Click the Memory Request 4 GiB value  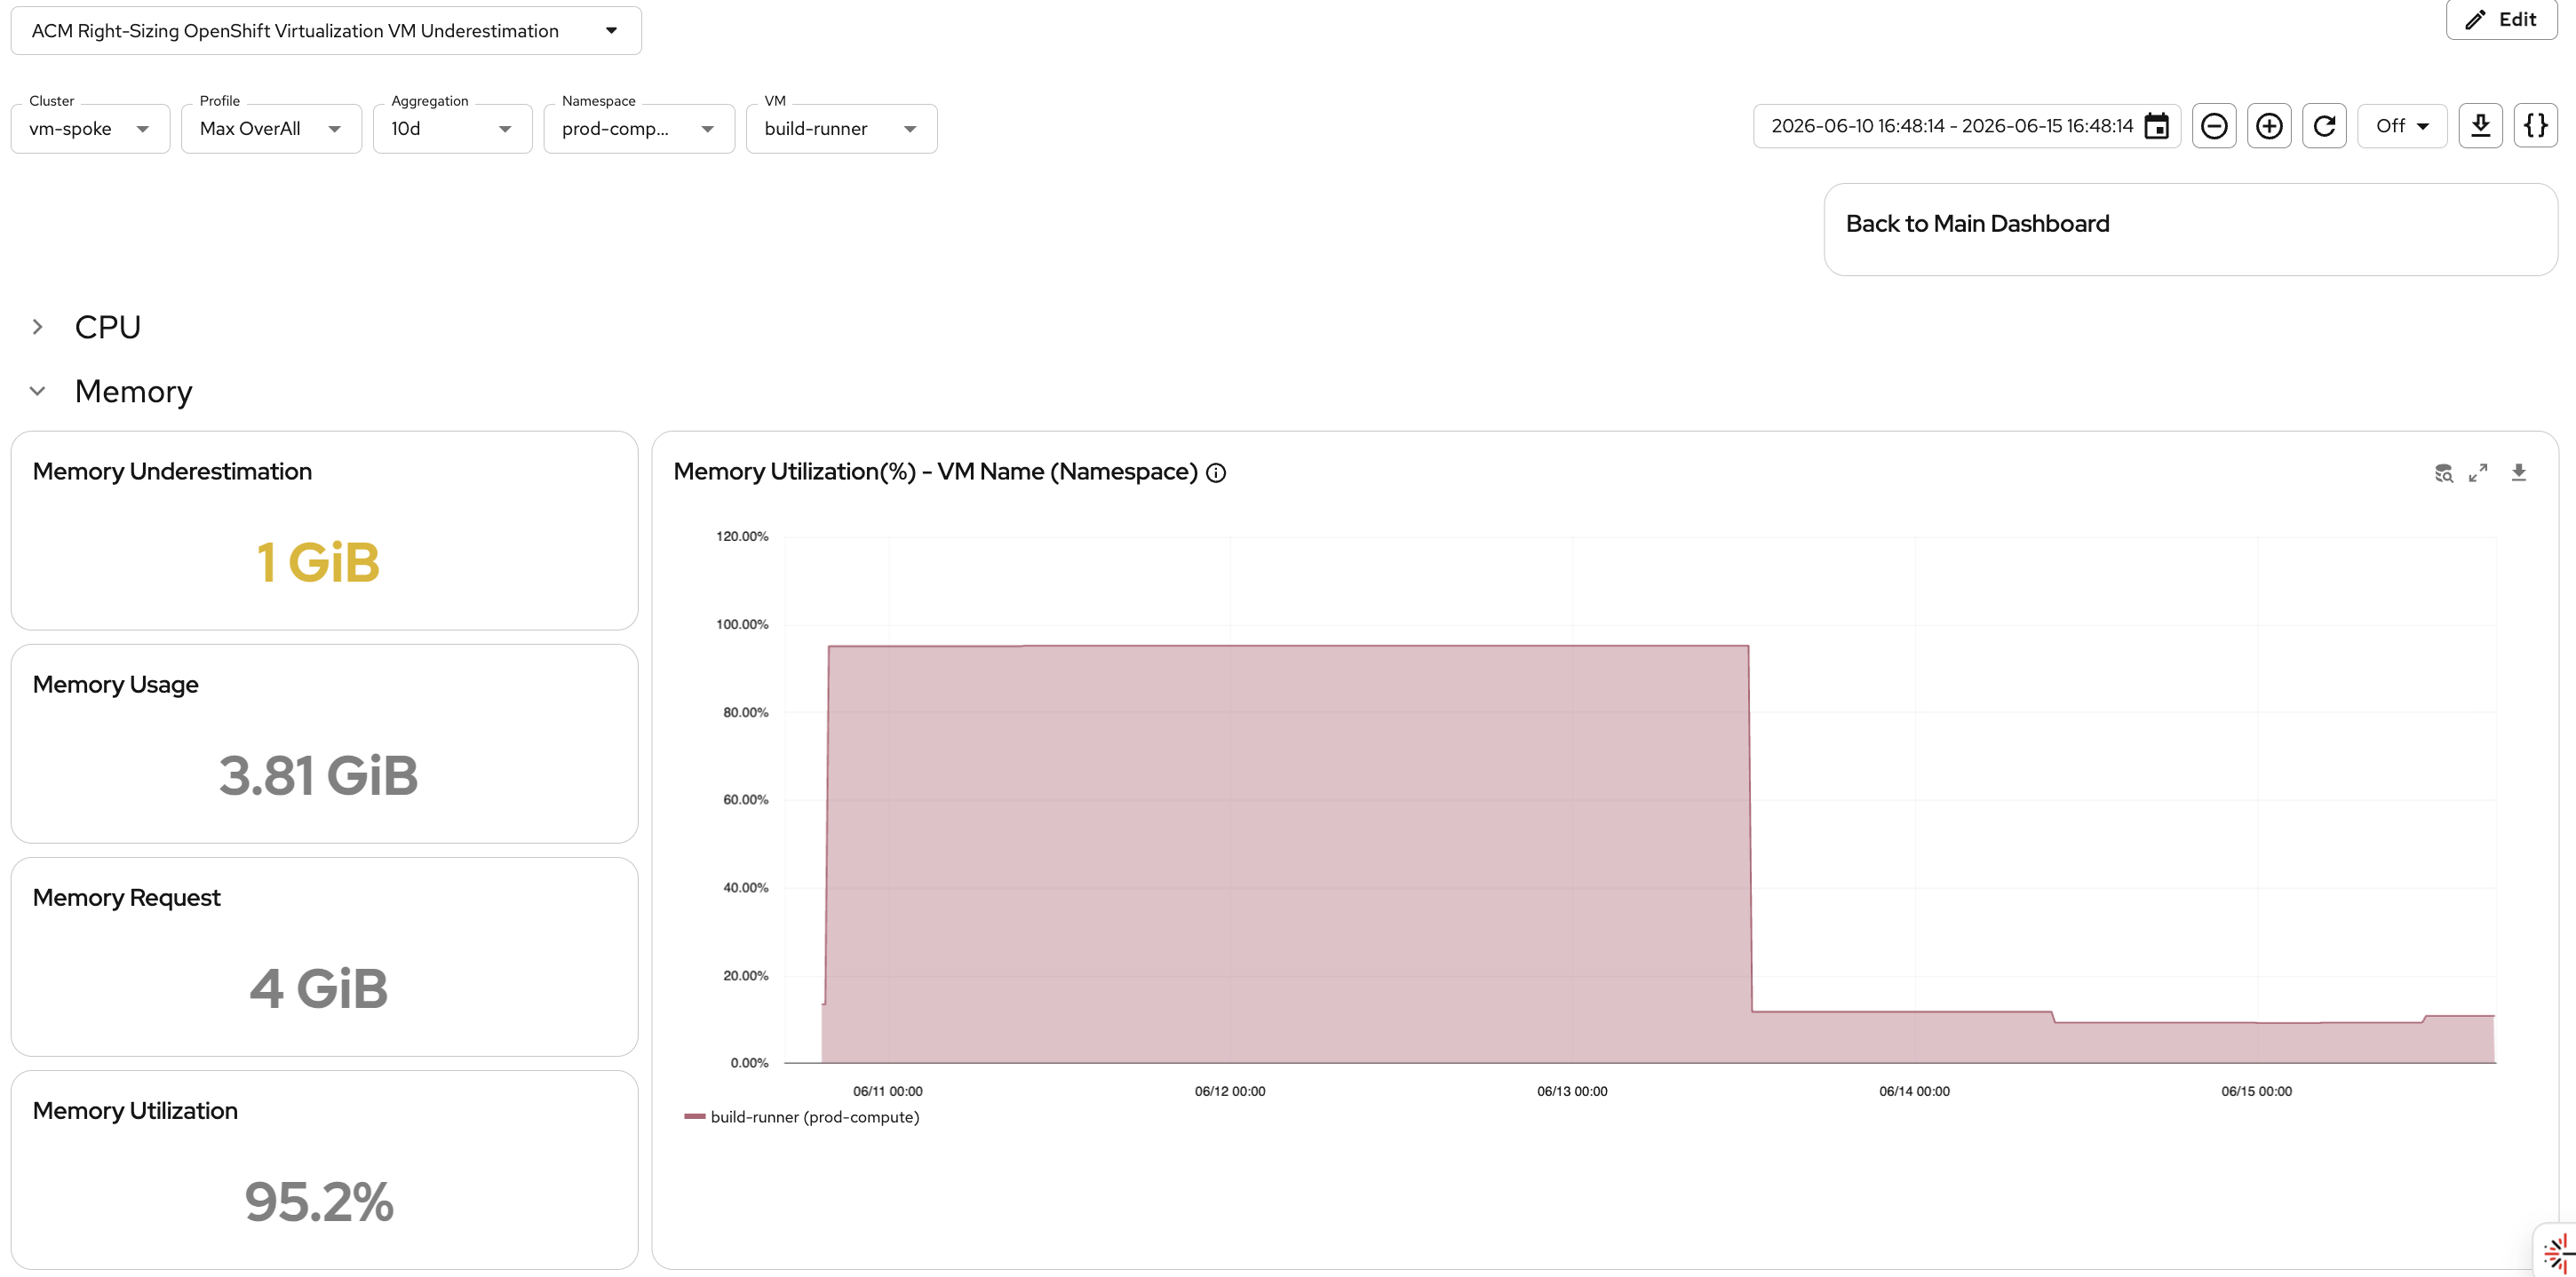point(318,988)
